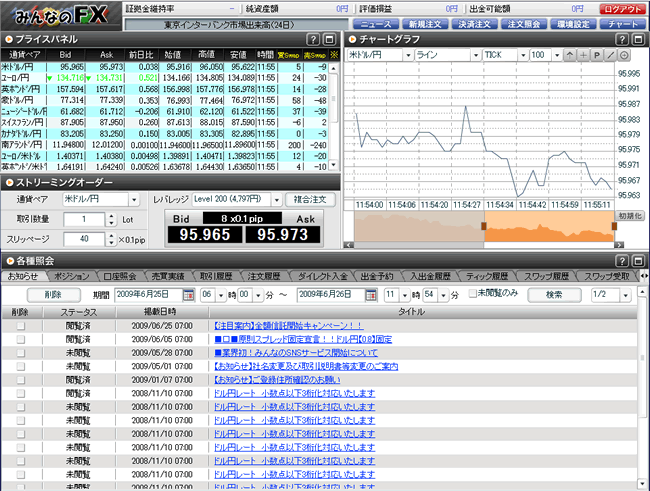Collapse the streaming order panel header icon
Viewport: 650px width, 491px height.
tap(9, 182)
